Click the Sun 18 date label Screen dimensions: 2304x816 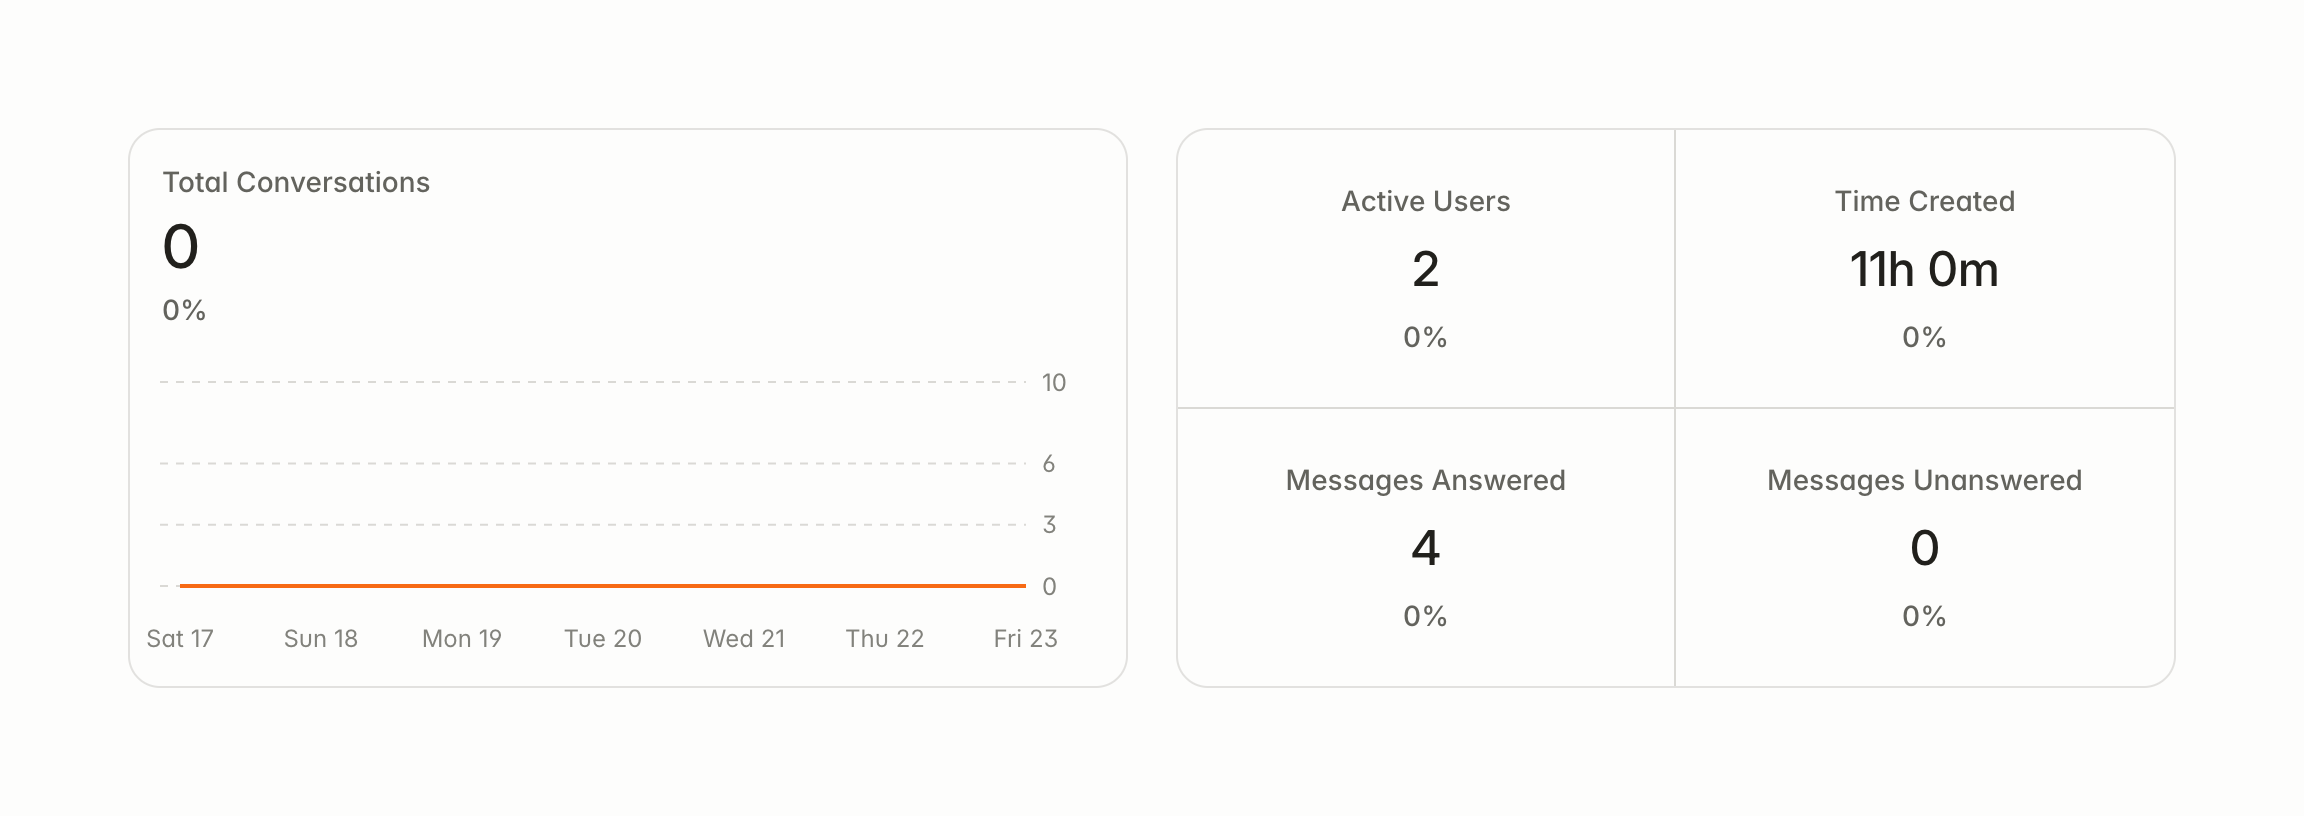click(321, 638)
